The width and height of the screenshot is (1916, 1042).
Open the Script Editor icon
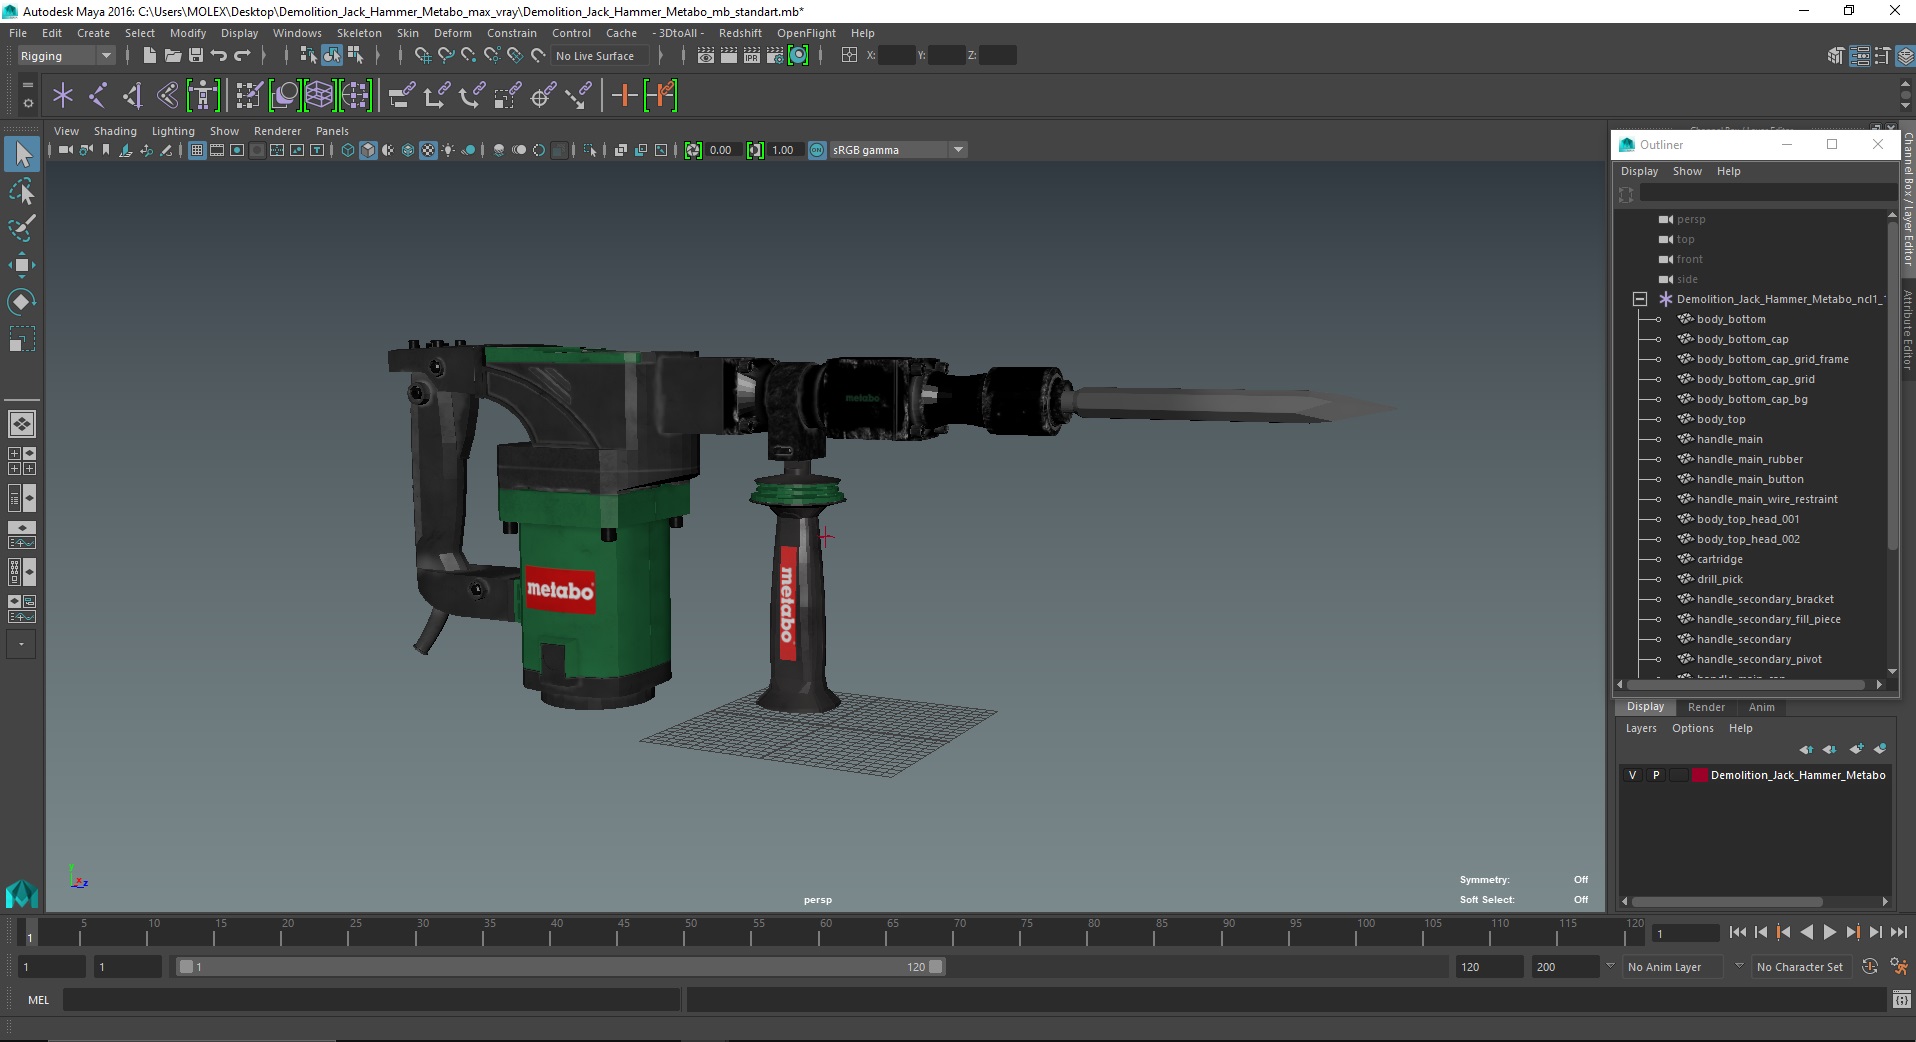click(1901, 999)
